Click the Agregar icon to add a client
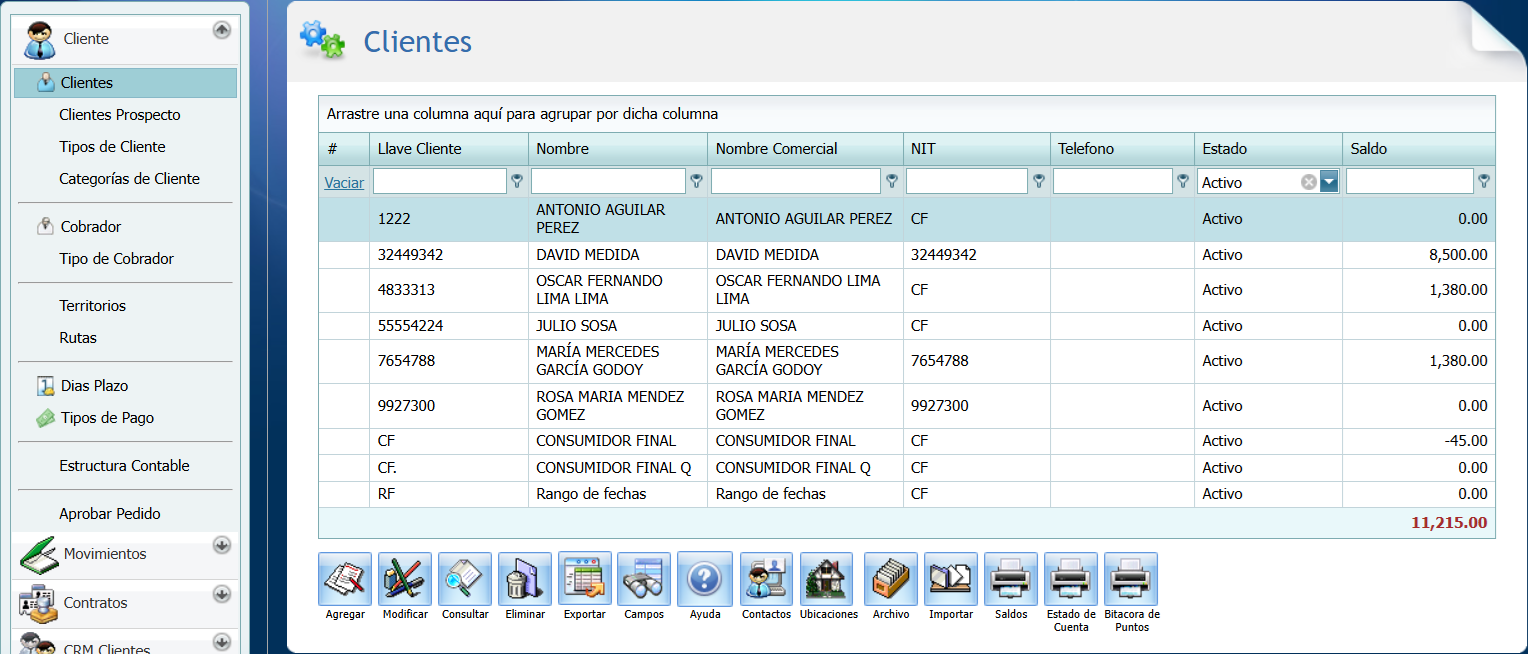1528x654 pixels. [344, 580]
